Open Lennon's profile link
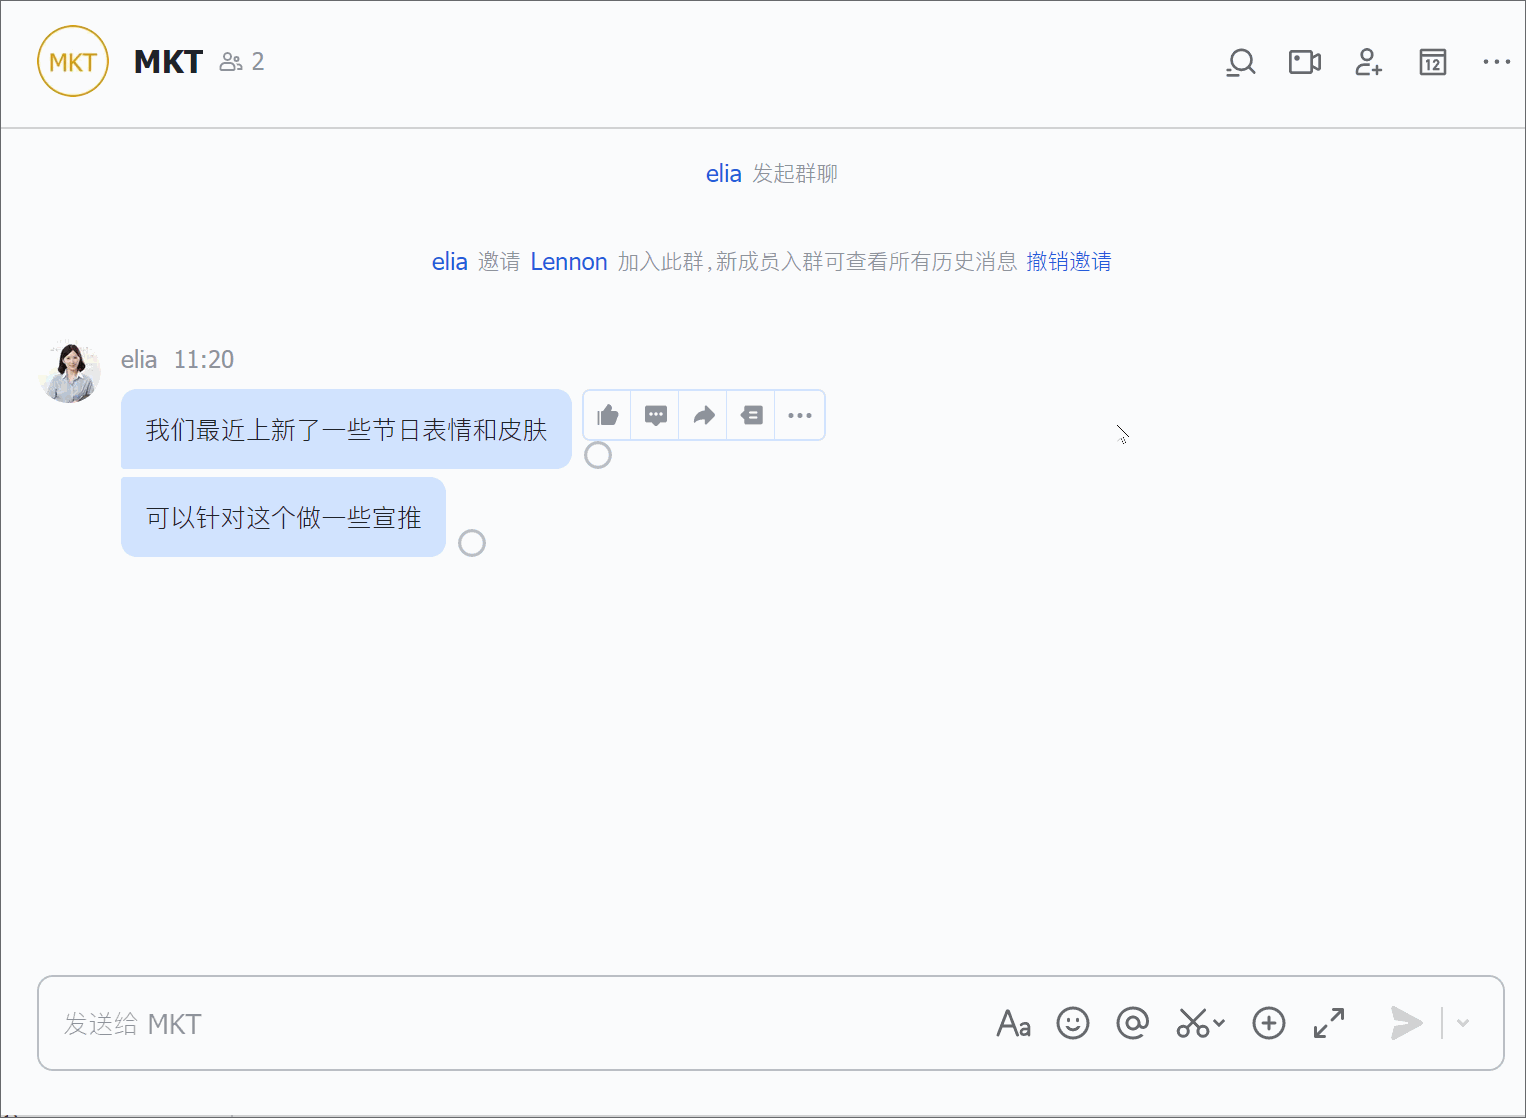Screen dimensions: 1526x1118 (x=569, y=262)
